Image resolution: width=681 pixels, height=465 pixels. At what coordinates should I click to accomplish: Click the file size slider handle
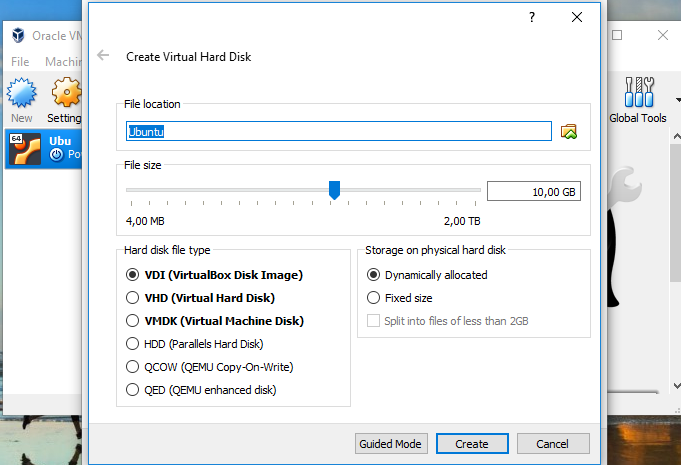click(334, 190)
